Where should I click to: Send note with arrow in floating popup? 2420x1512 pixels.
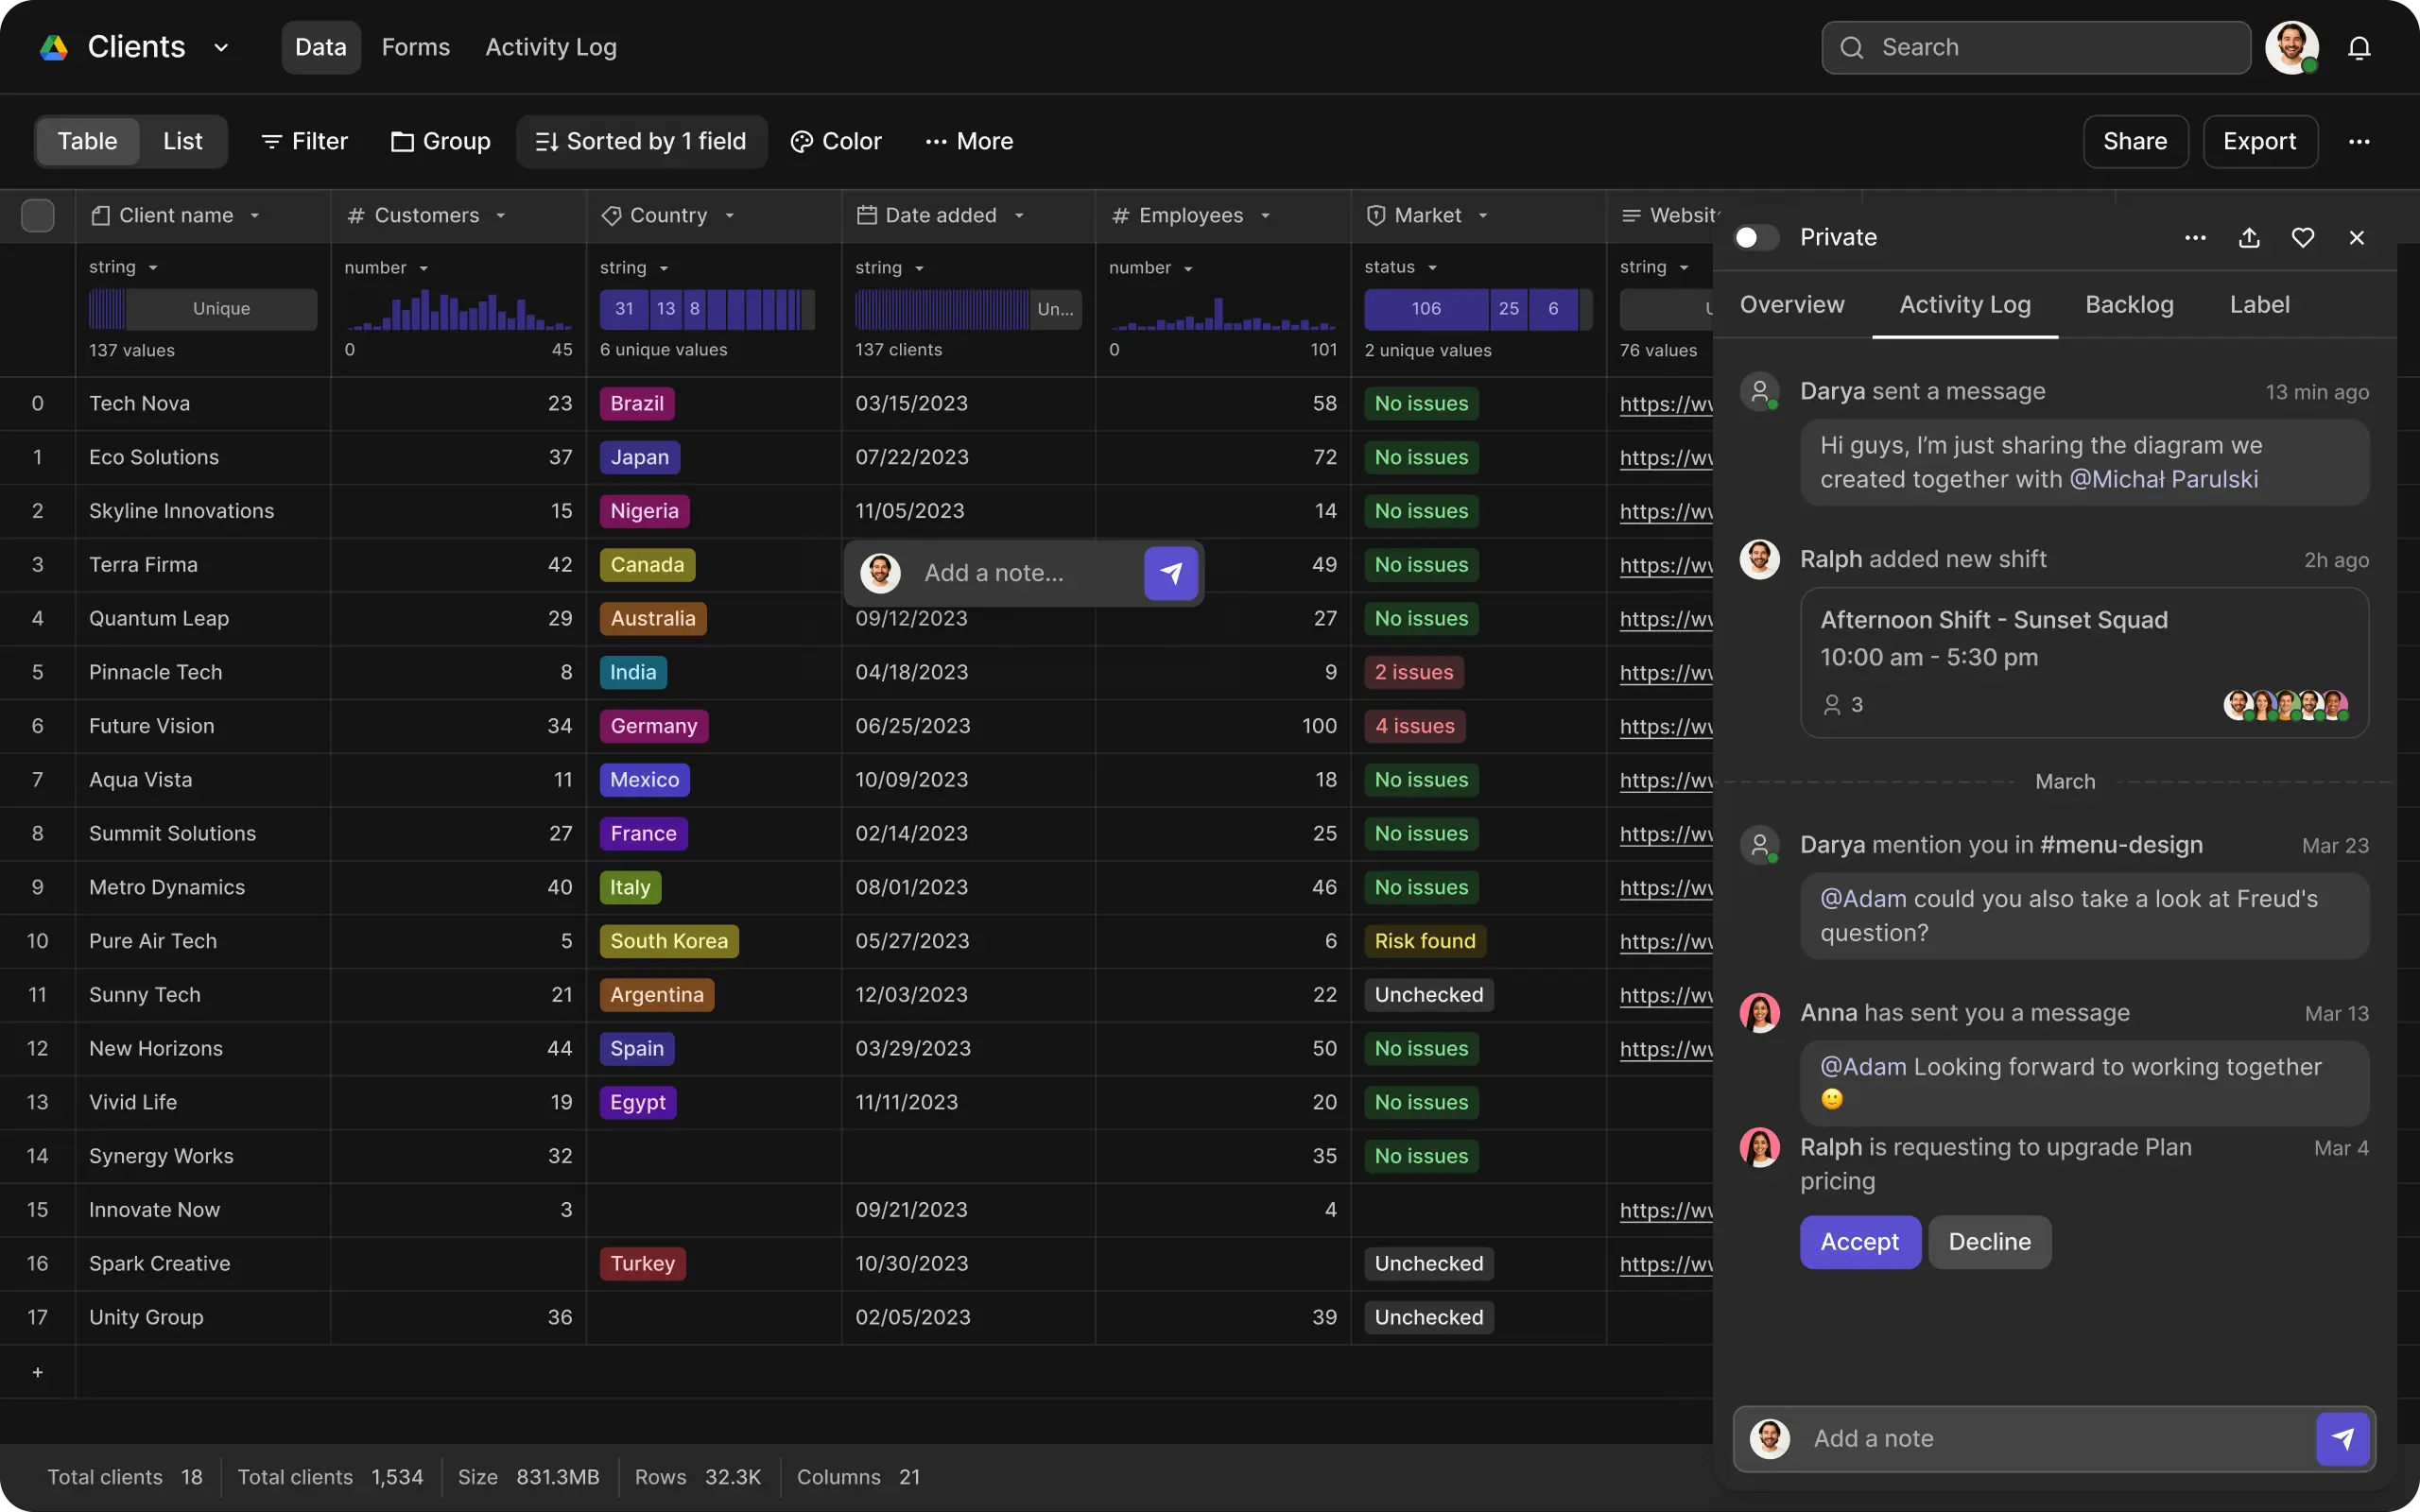1170,573
